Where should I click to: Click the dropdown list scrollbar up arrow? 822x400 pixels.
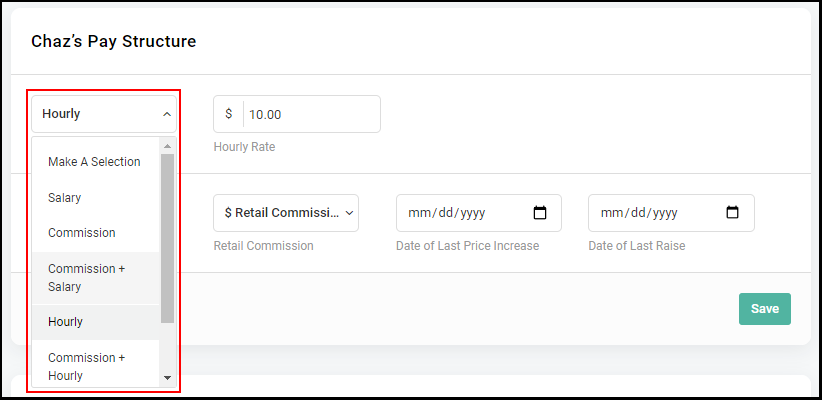tap(167, 146)
